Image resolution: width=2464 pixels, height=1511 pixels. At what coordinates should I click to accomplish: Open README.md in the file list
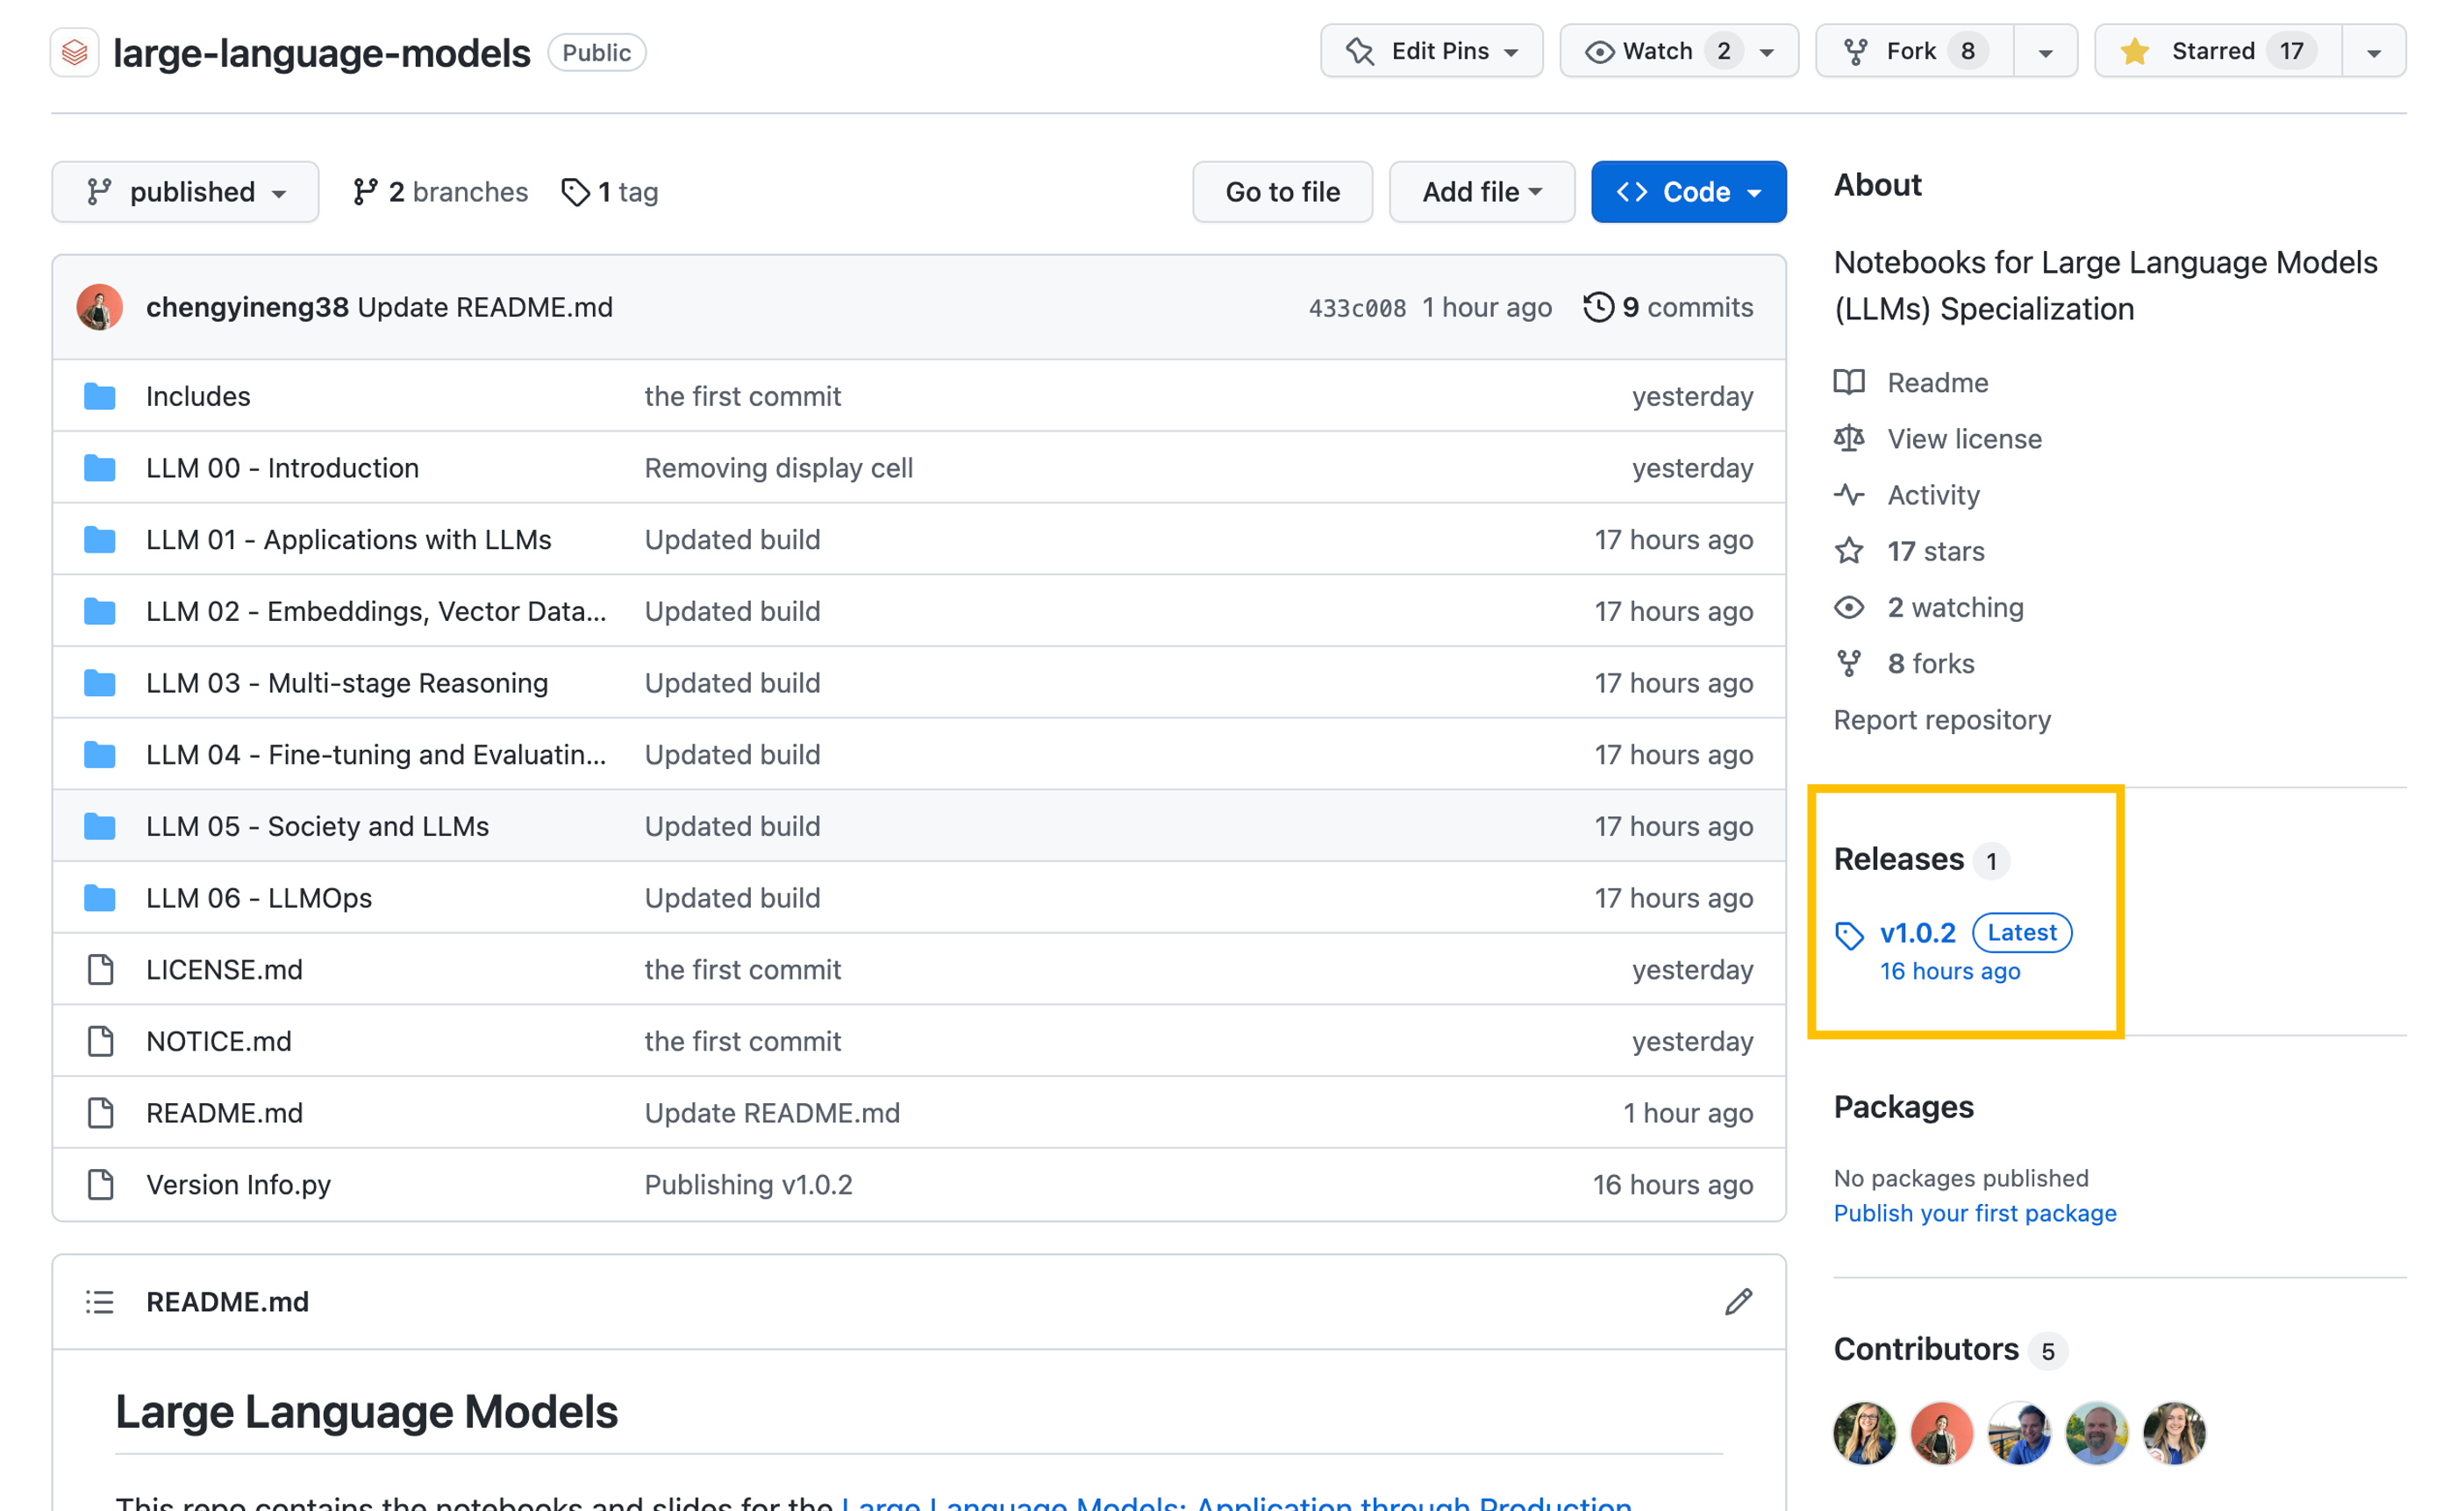224,1113
